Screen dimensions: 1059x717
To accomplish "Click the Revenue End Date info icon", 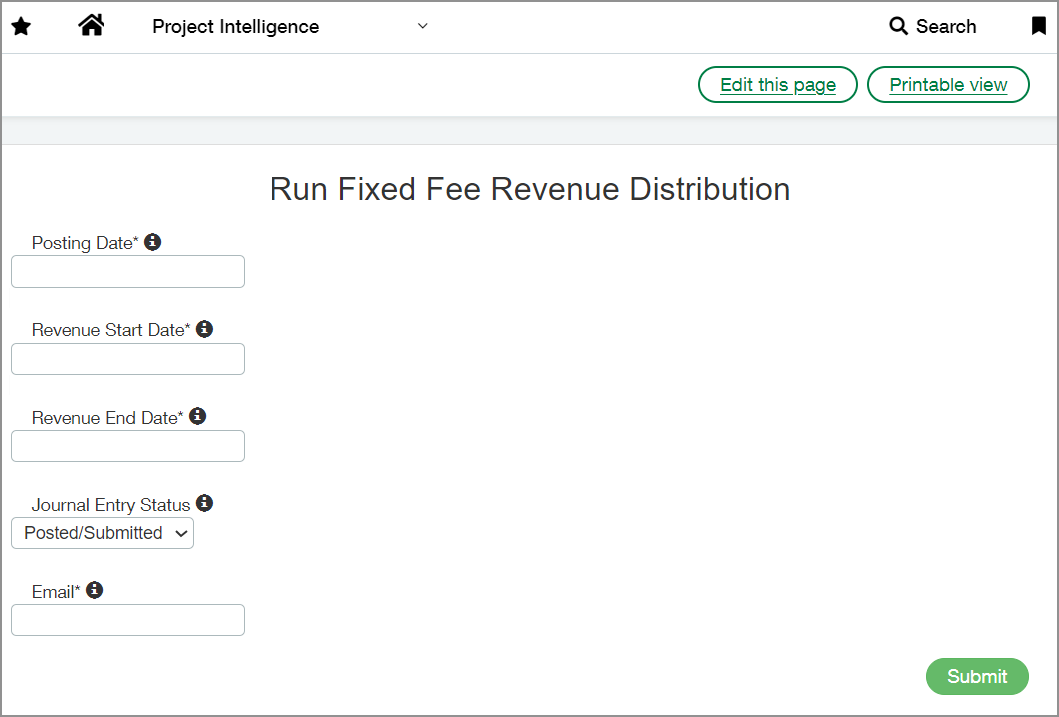I will coord(197,415).
